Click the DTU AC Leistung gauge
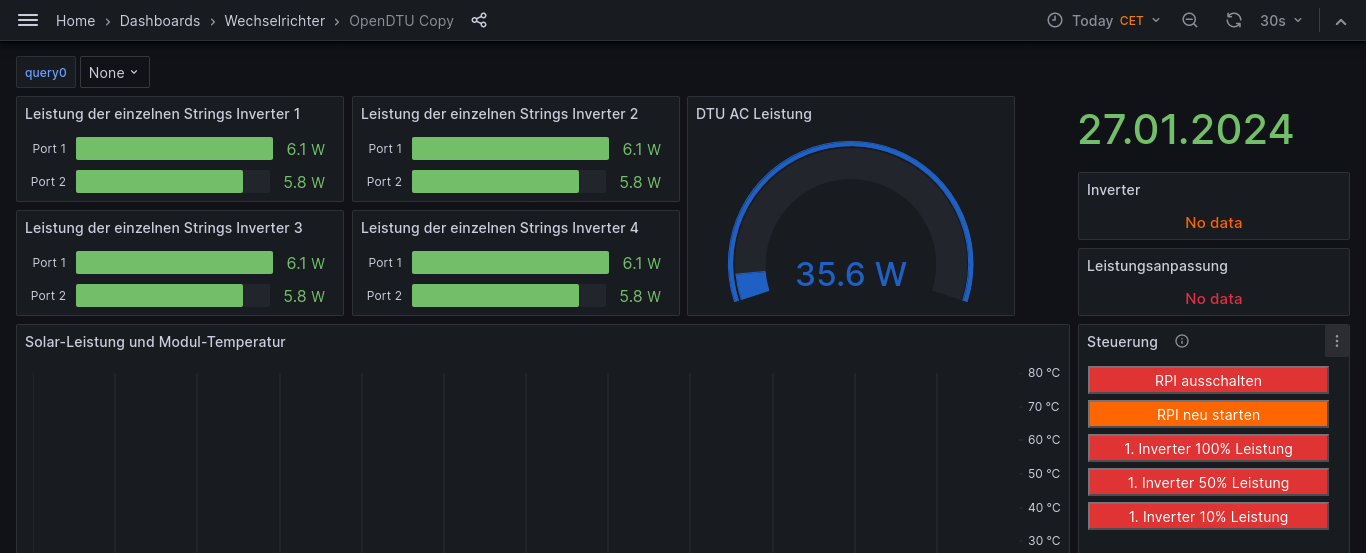Screen dimensions: 1366x553 point(850,230)
